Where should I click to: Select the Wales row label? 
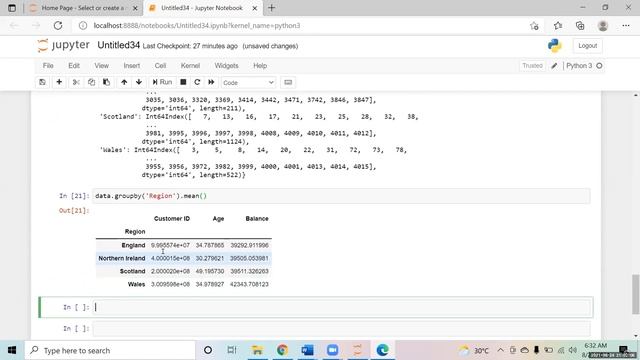click(x=136, y=284)
